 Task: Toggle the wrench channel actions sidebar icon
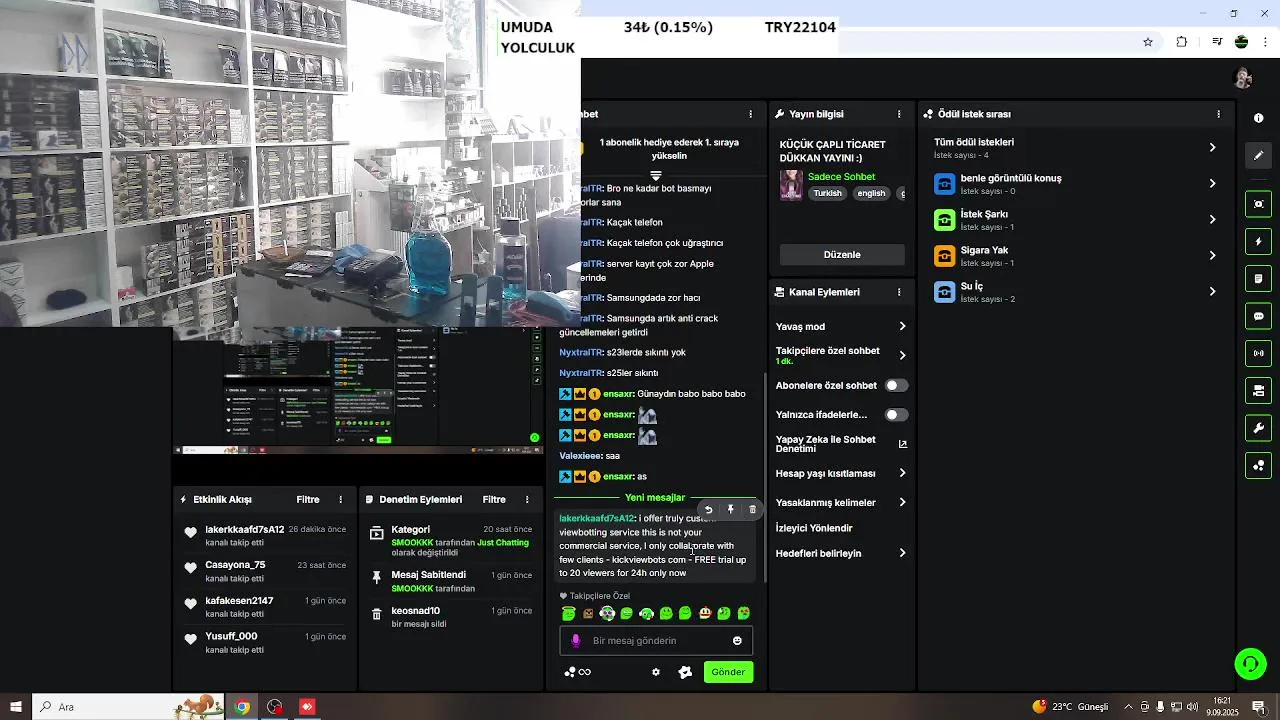pos(1258,428)
